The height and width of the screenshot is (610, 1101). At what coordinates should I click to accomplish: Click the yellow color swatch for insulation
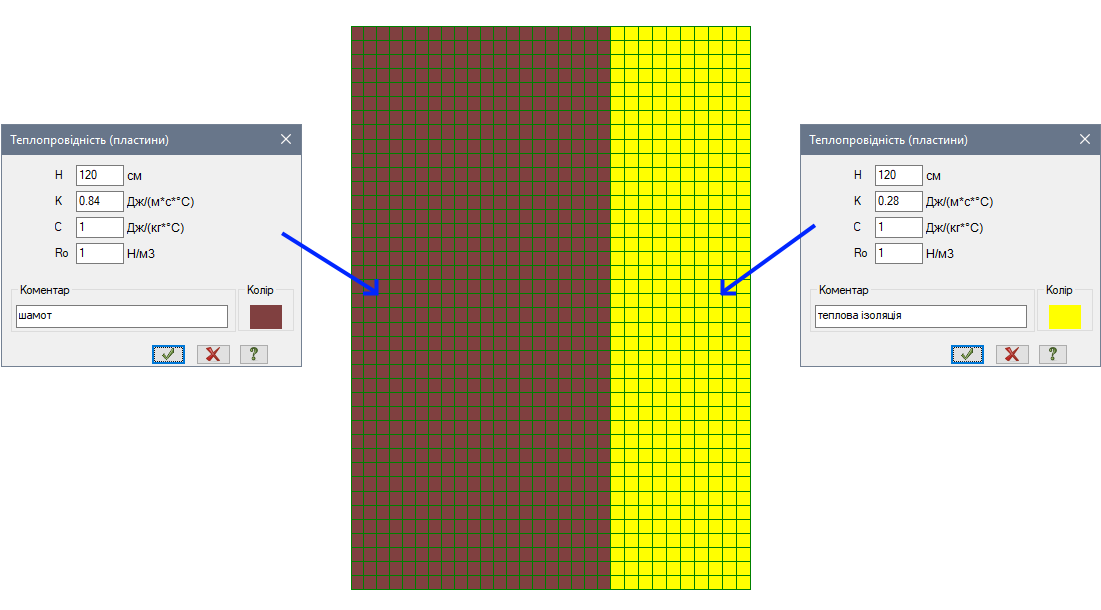[x=1065, y=317]
